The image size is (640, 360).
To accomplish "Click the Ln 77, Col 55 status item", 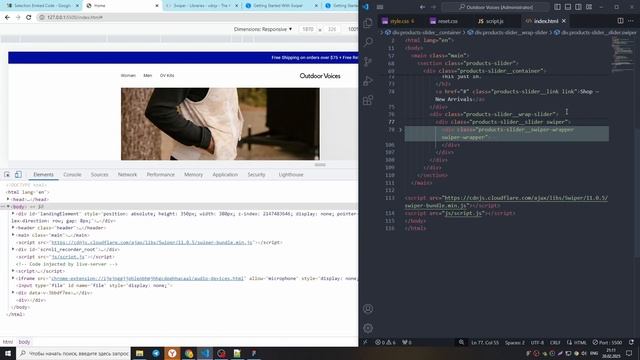I will click(x=485, y=342).
